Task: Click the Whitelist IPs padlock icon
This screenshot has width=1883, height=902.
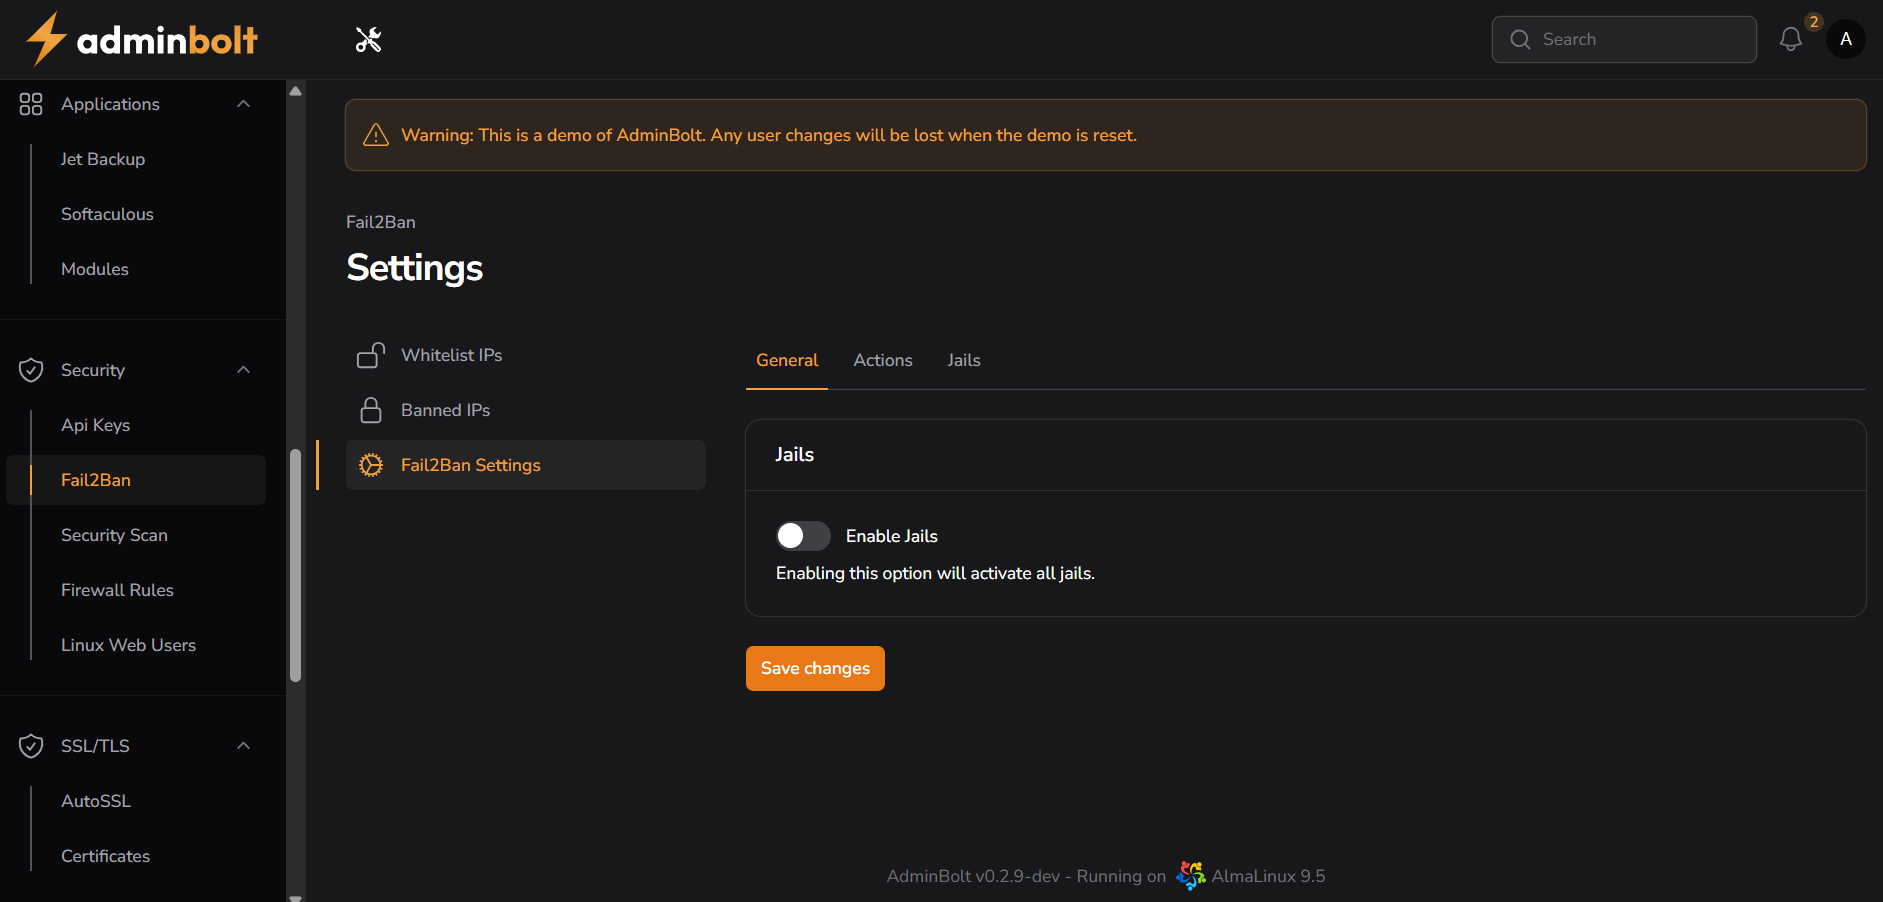Action: (371, 354)
